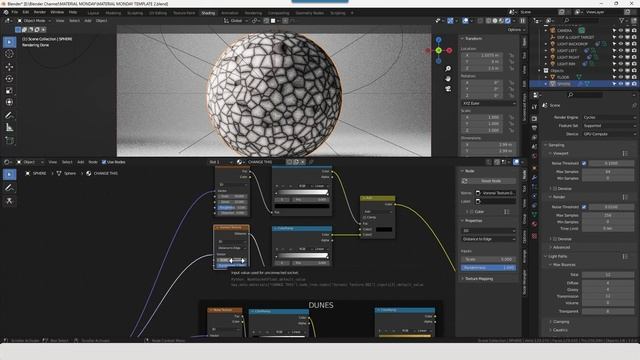Open the Window menu

pyautogui.click(x=57, y=12)
